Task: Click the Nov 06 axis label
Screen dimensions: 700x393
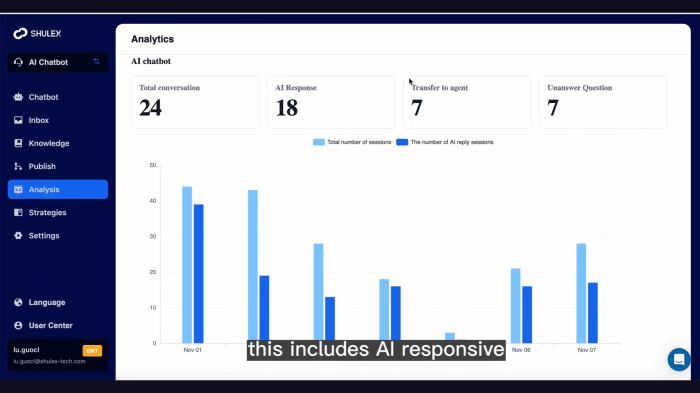Action: [521, 350]
